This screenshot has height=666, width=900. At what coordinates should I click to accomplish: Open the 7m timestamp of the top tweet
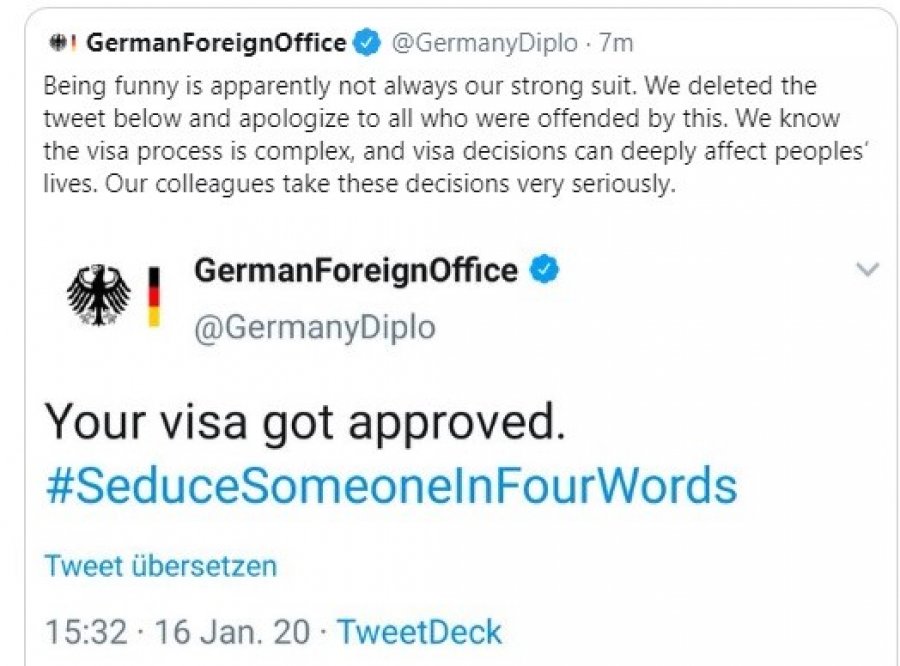[x=616, y=43]
